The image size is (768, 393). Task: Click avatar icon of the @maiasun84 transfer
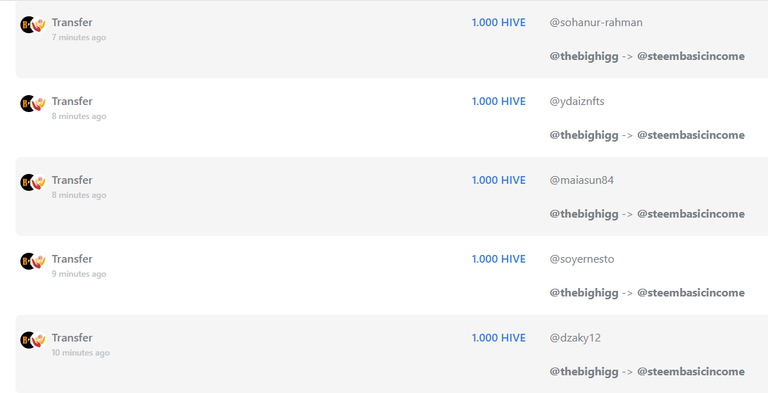click(33, 182)
